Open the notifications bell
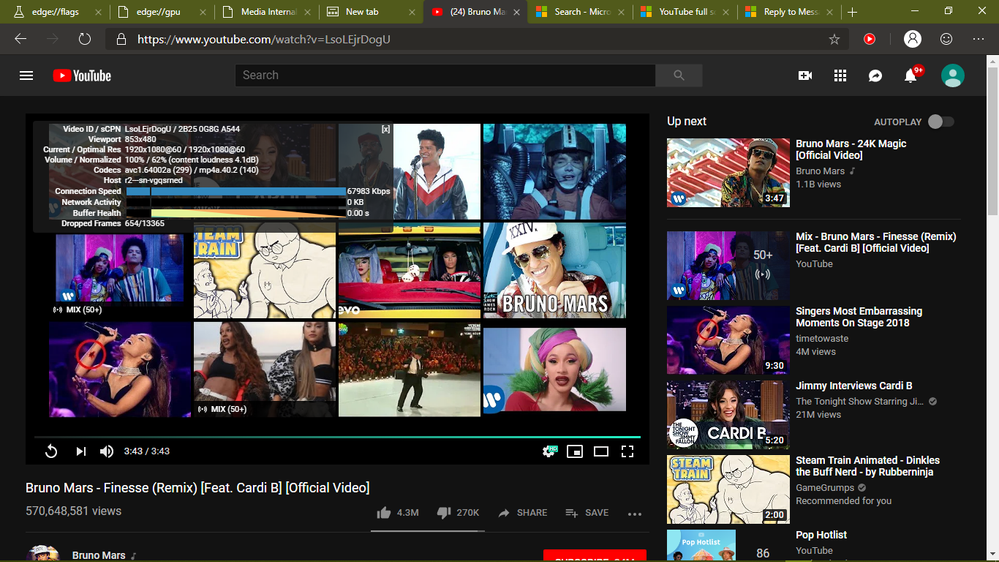The width and height of the screenshot is (999, 562). coord(911,75)
